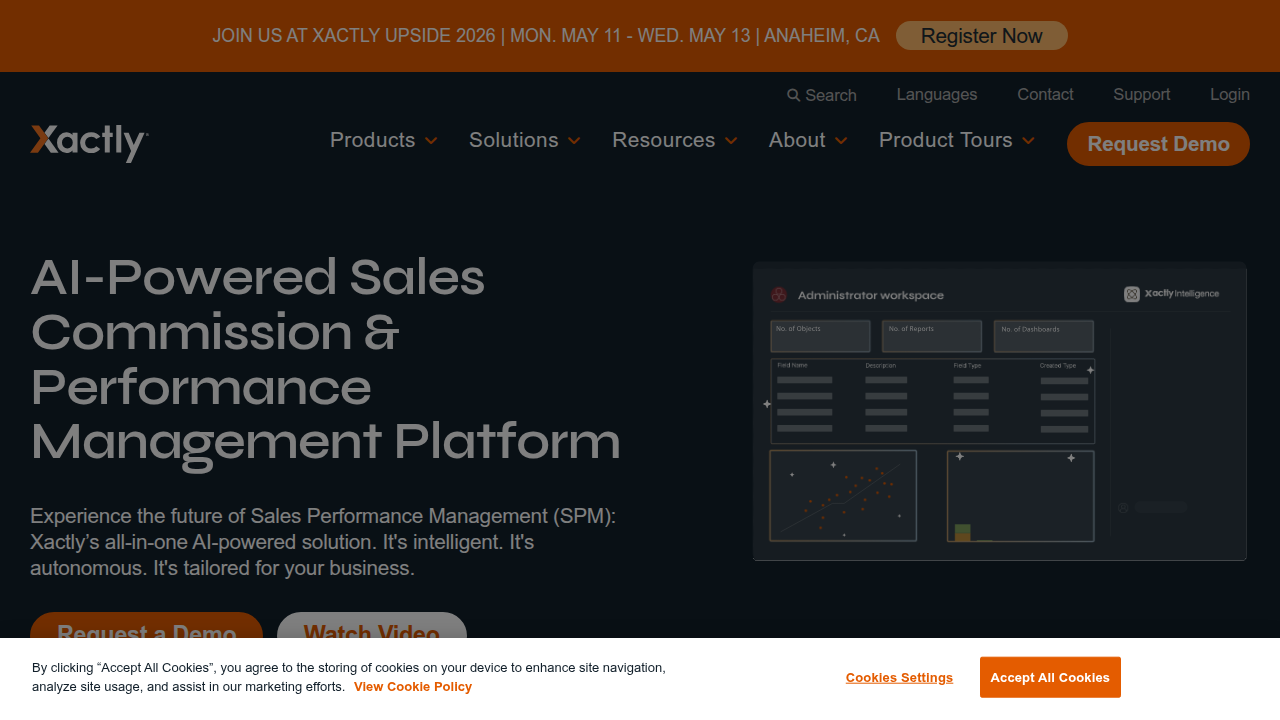This screenshot has width=1280, height=720.
Task: Click the Xactly Intelligence logo in the dashboard preview
Action: click(1173, 293)
